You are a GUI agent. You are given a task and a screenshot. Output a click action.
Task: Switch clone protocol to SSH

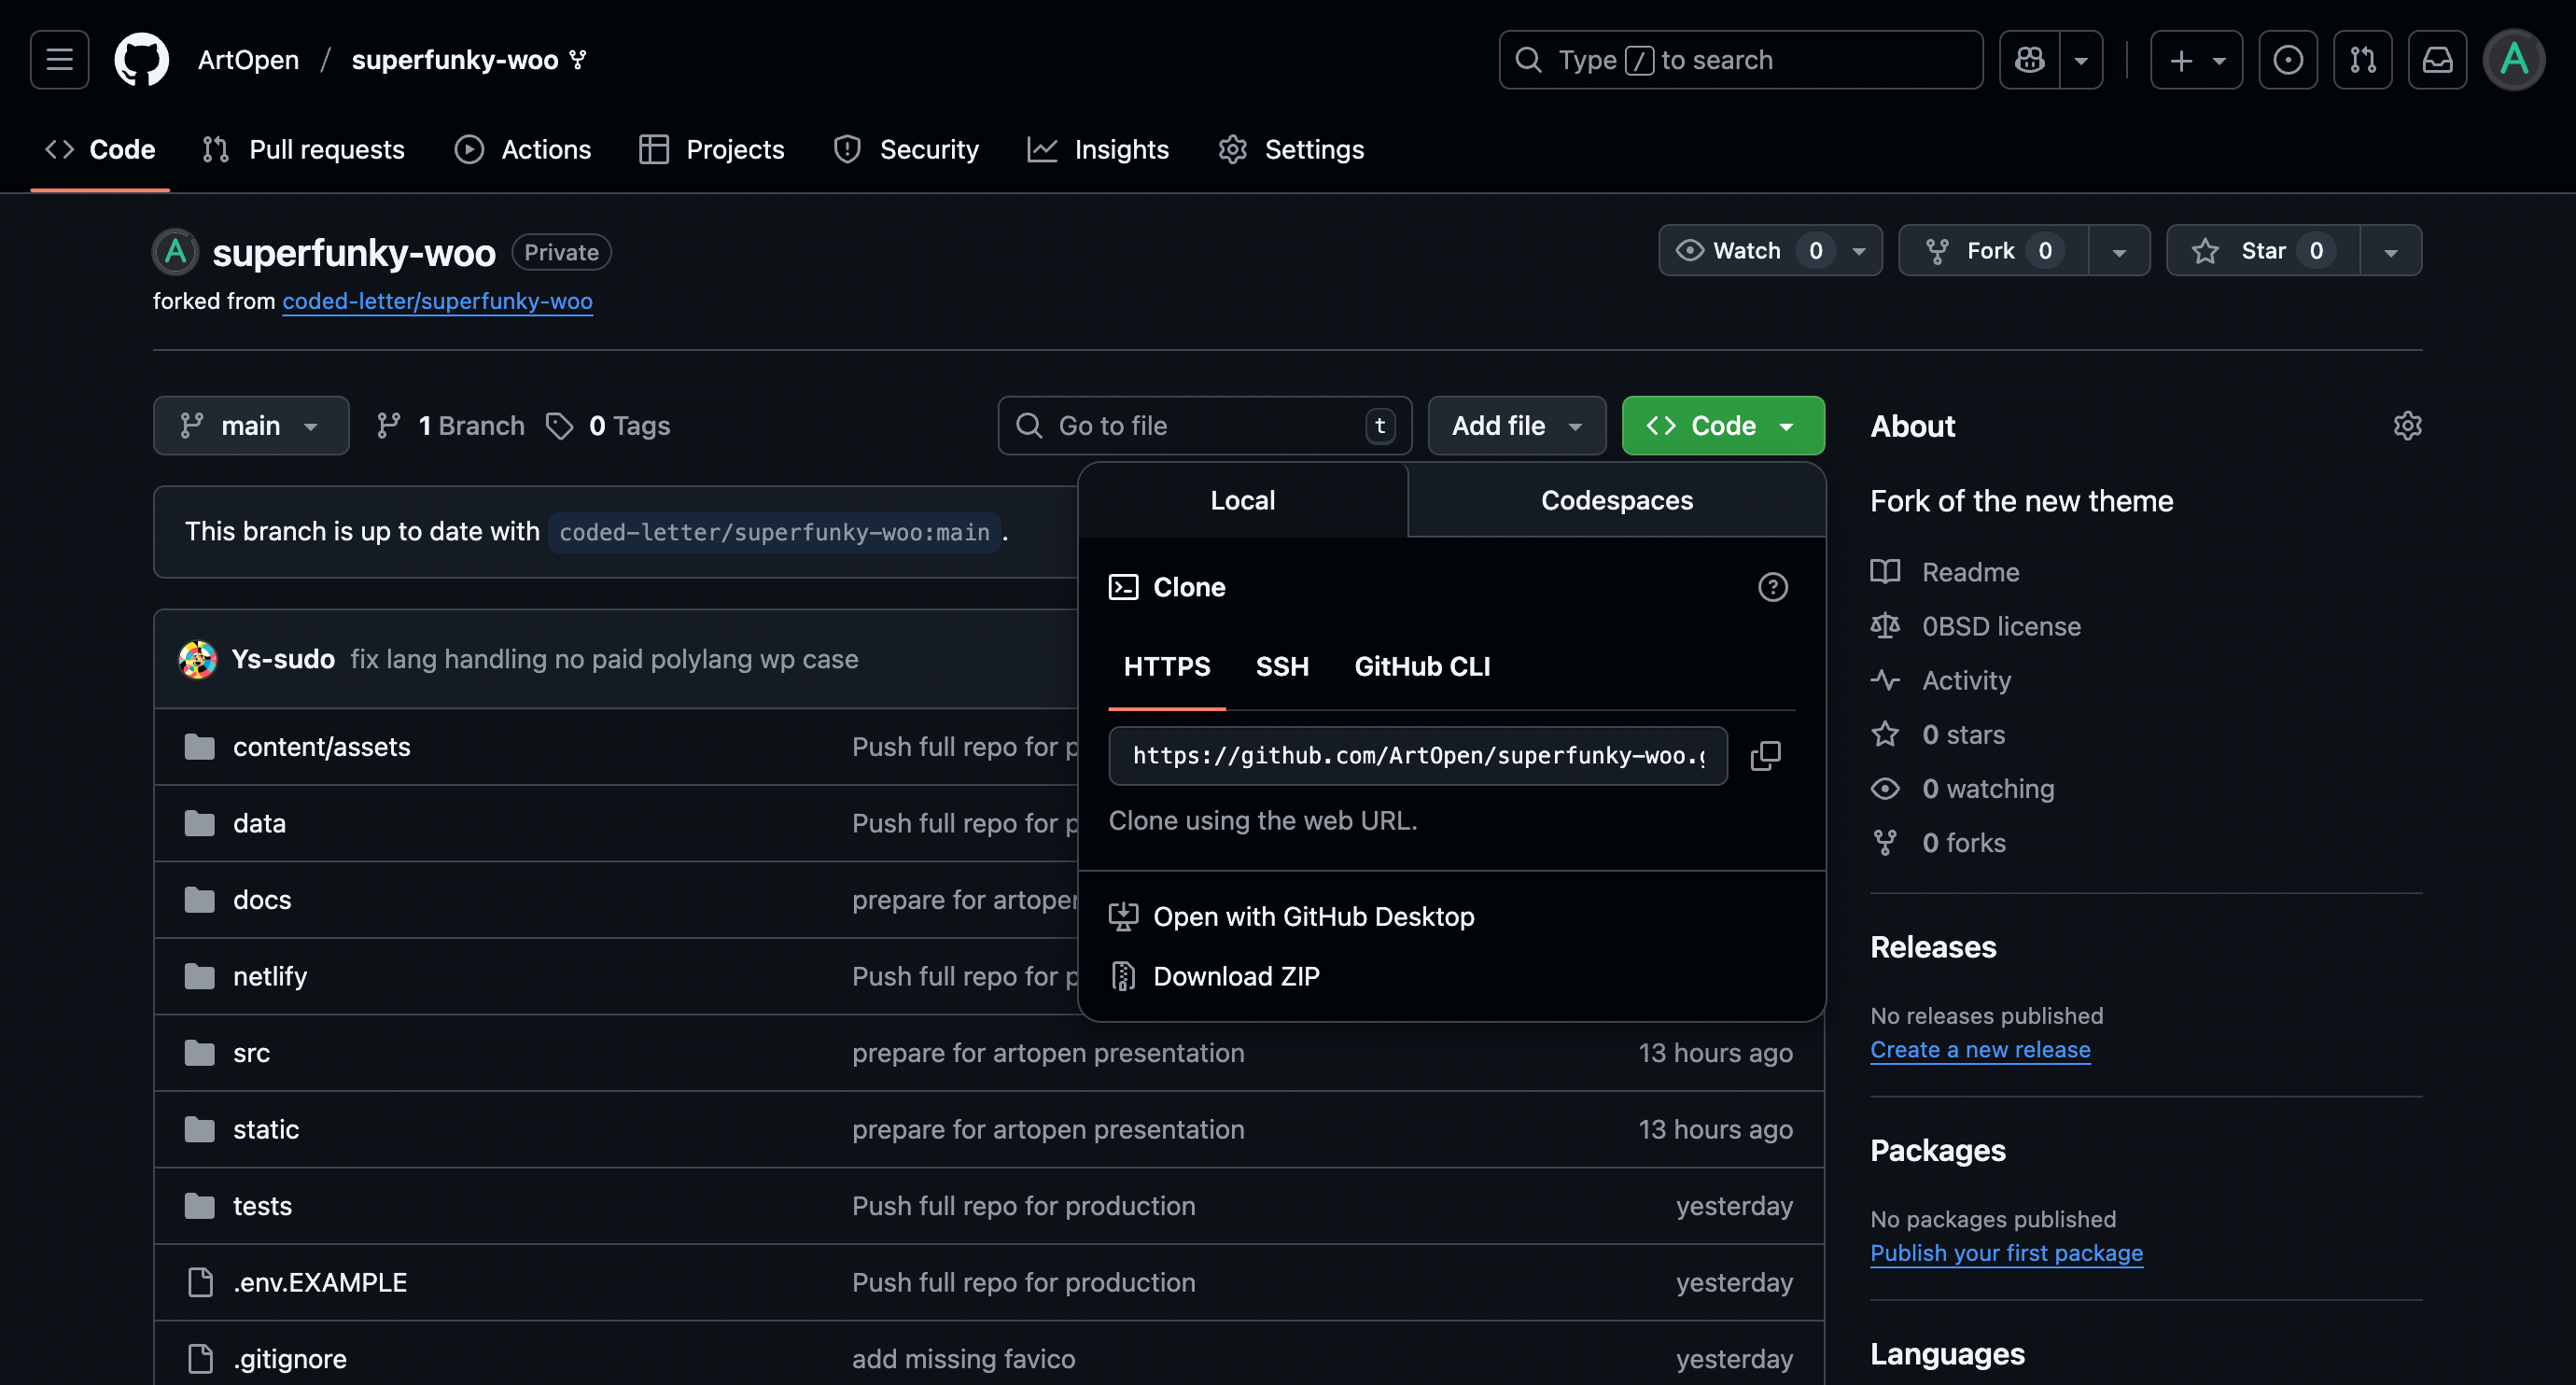[x=1282, y=667]
